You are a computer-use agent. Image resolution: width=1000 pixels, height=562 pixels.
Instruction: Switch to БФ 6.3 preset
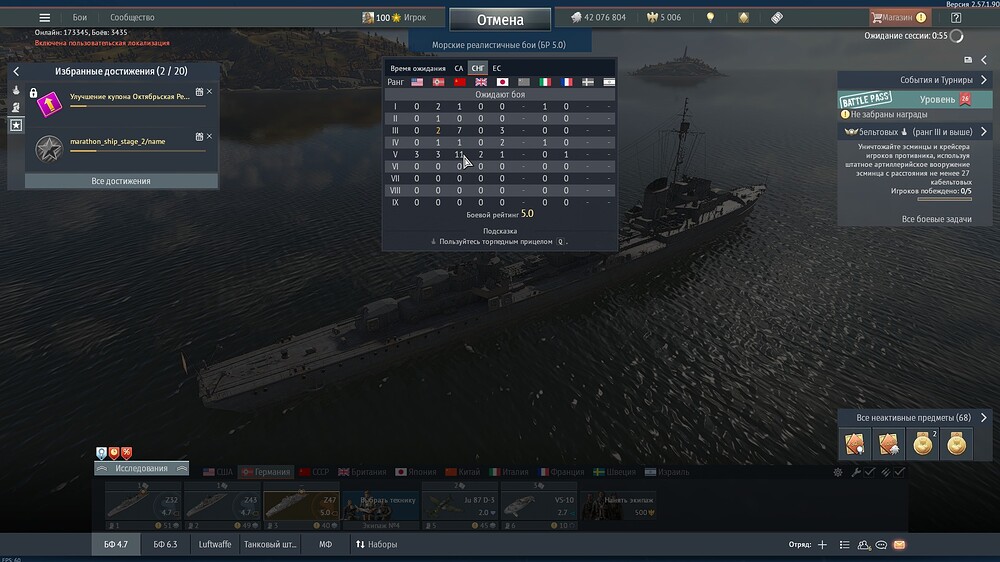[165, 545]
